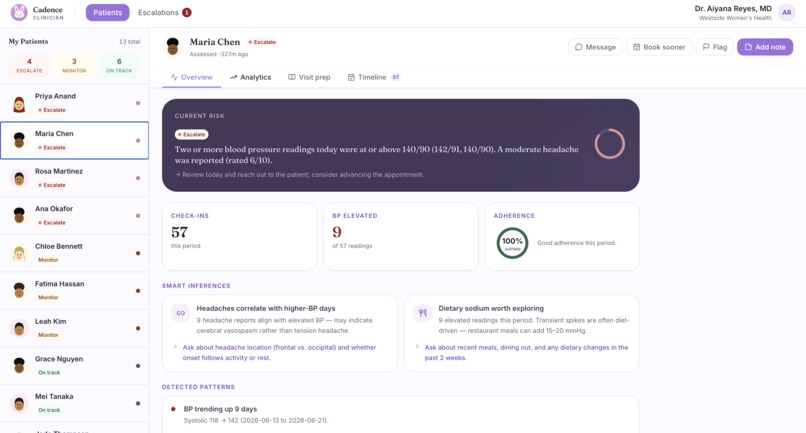Click the link icon on Headaches inference card
This screenshot has height=433, width=806.
click(x=180, y=313)
